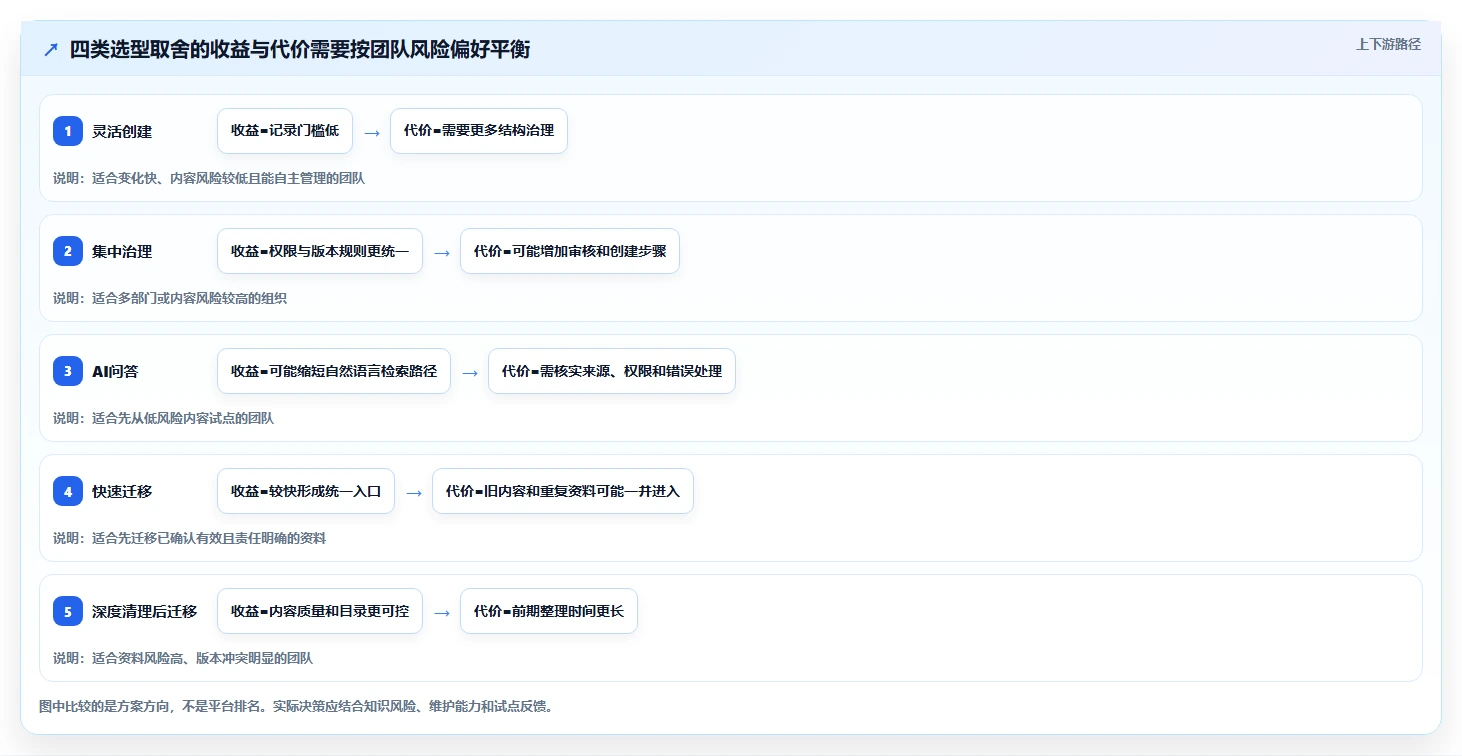This screenshot has height=756, width=1462.
Task: Click the 收益=较快形成统一入口 chip
Action: point(306,491)
